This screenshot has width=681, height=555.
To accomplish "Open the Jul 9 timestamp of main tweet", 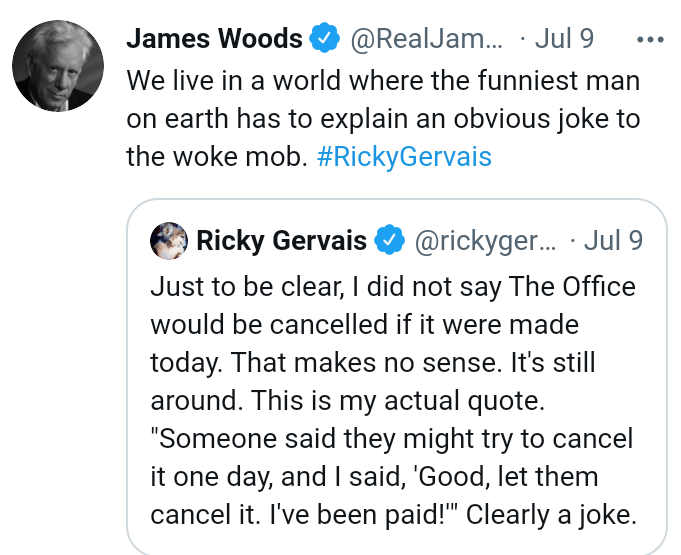I will click(564, 40).
